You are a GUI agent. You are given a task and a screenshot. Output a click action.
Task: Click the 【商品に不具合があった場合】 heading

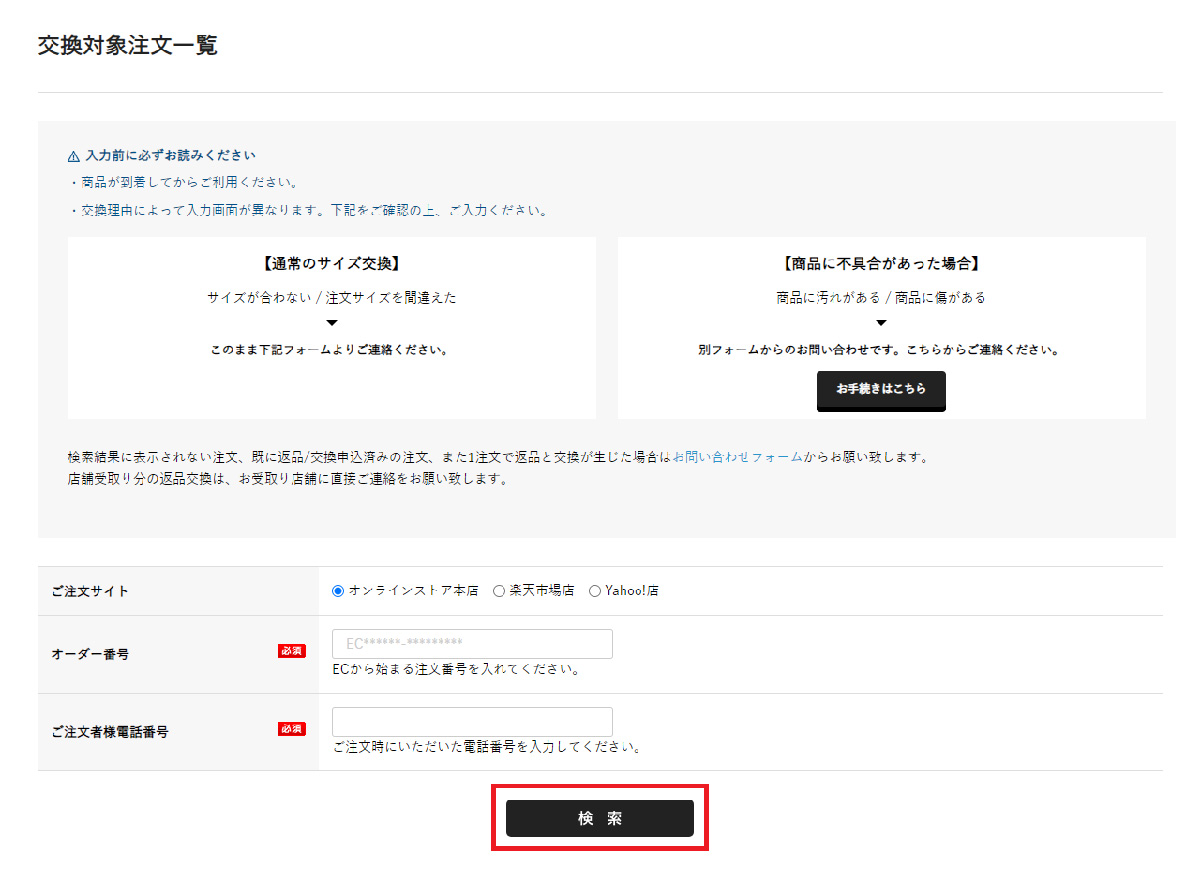tap(881, 264)
